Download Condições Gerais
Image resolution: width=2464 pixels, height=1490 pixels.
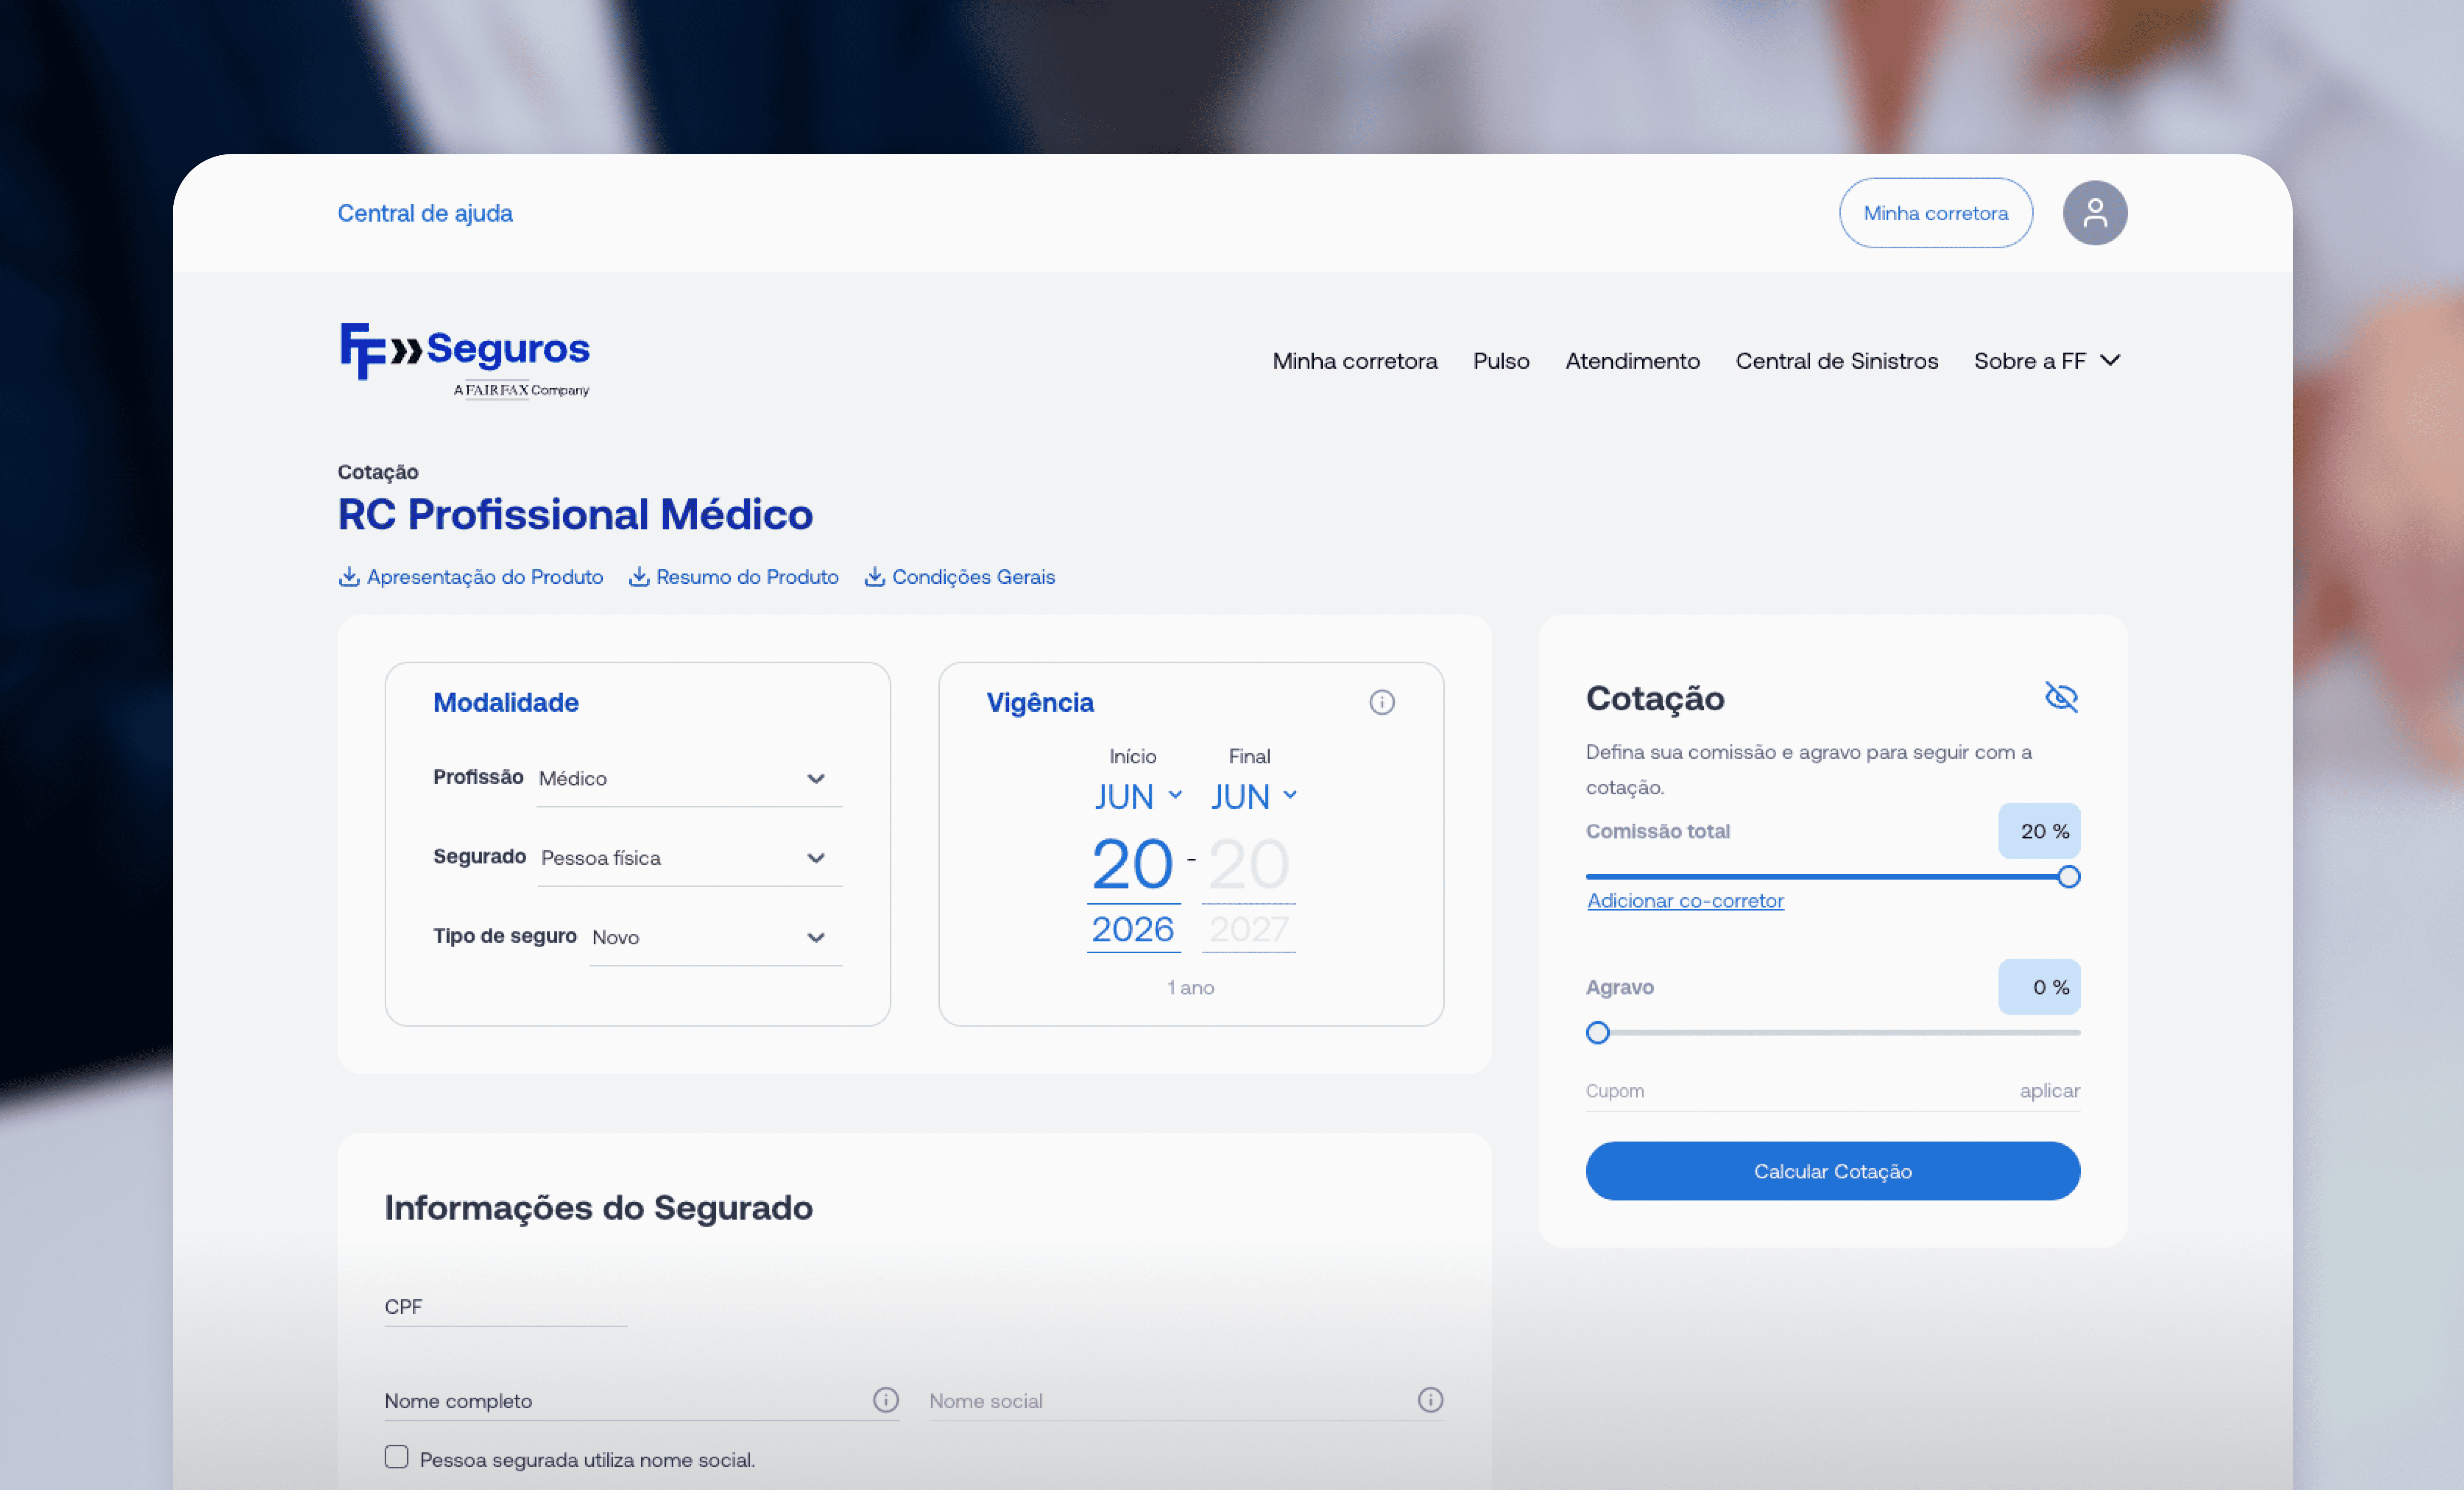[x=959, y=577]
